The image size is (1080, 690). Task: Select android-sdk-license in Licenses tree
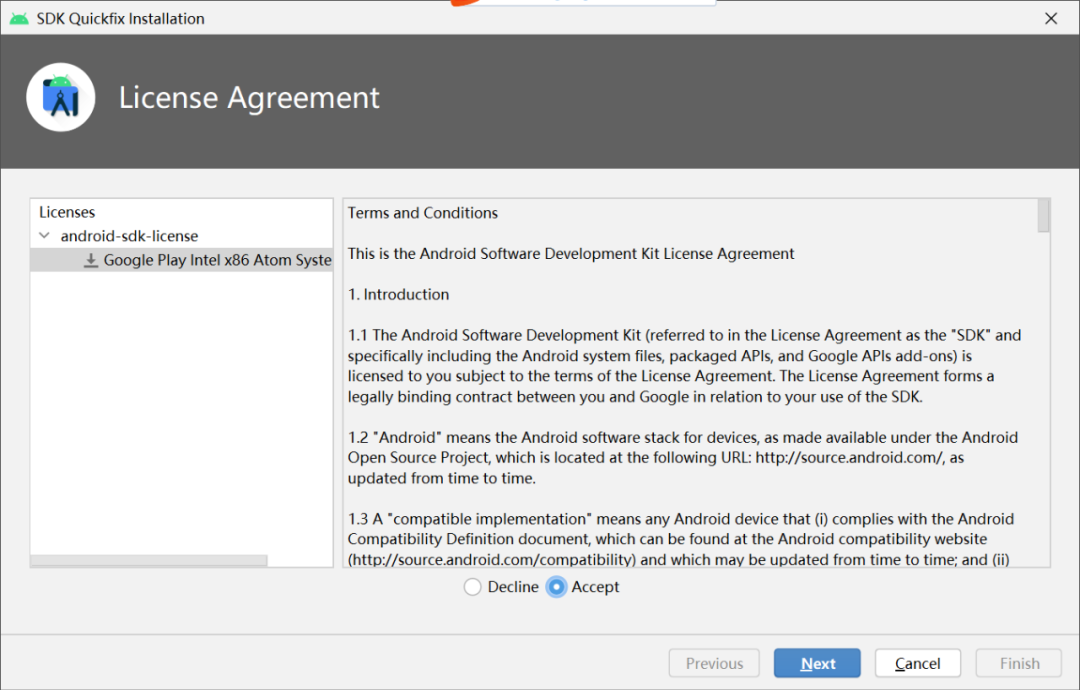pyautogui.click(x=129, y=236)
